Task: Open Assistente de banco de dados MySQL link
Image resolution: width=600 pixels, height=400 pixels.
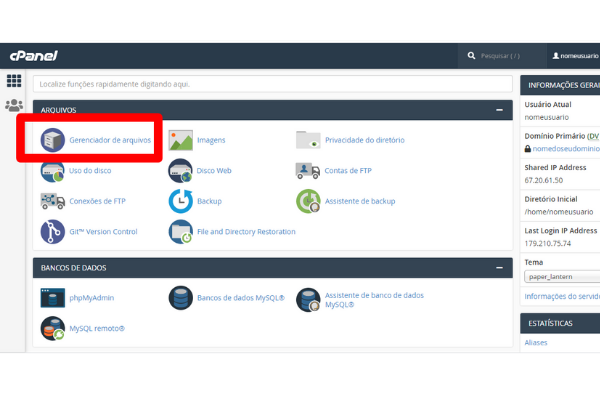Action: [x=374, y=300]
